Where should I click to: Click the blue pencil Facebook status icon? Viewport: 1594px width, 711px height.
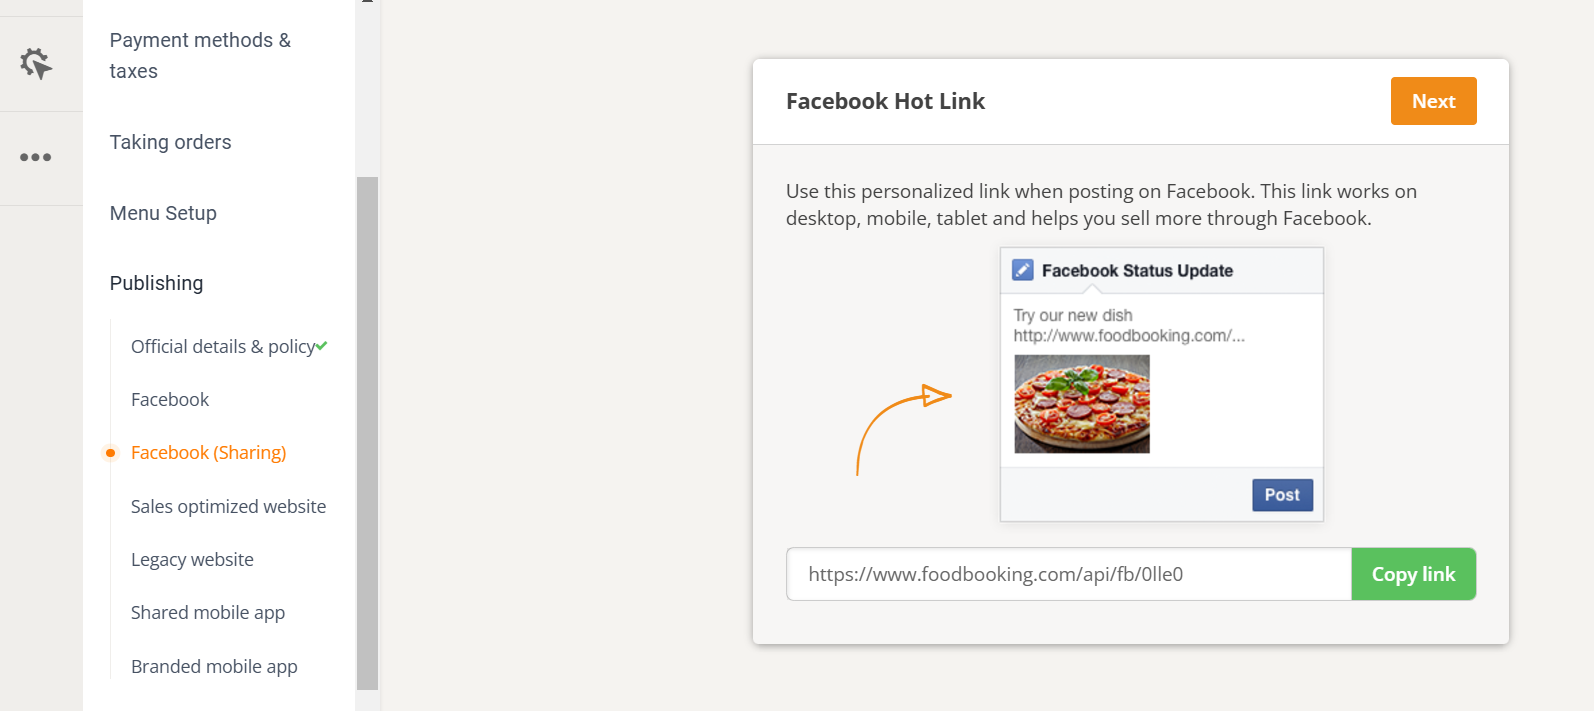pos(1022,270)
